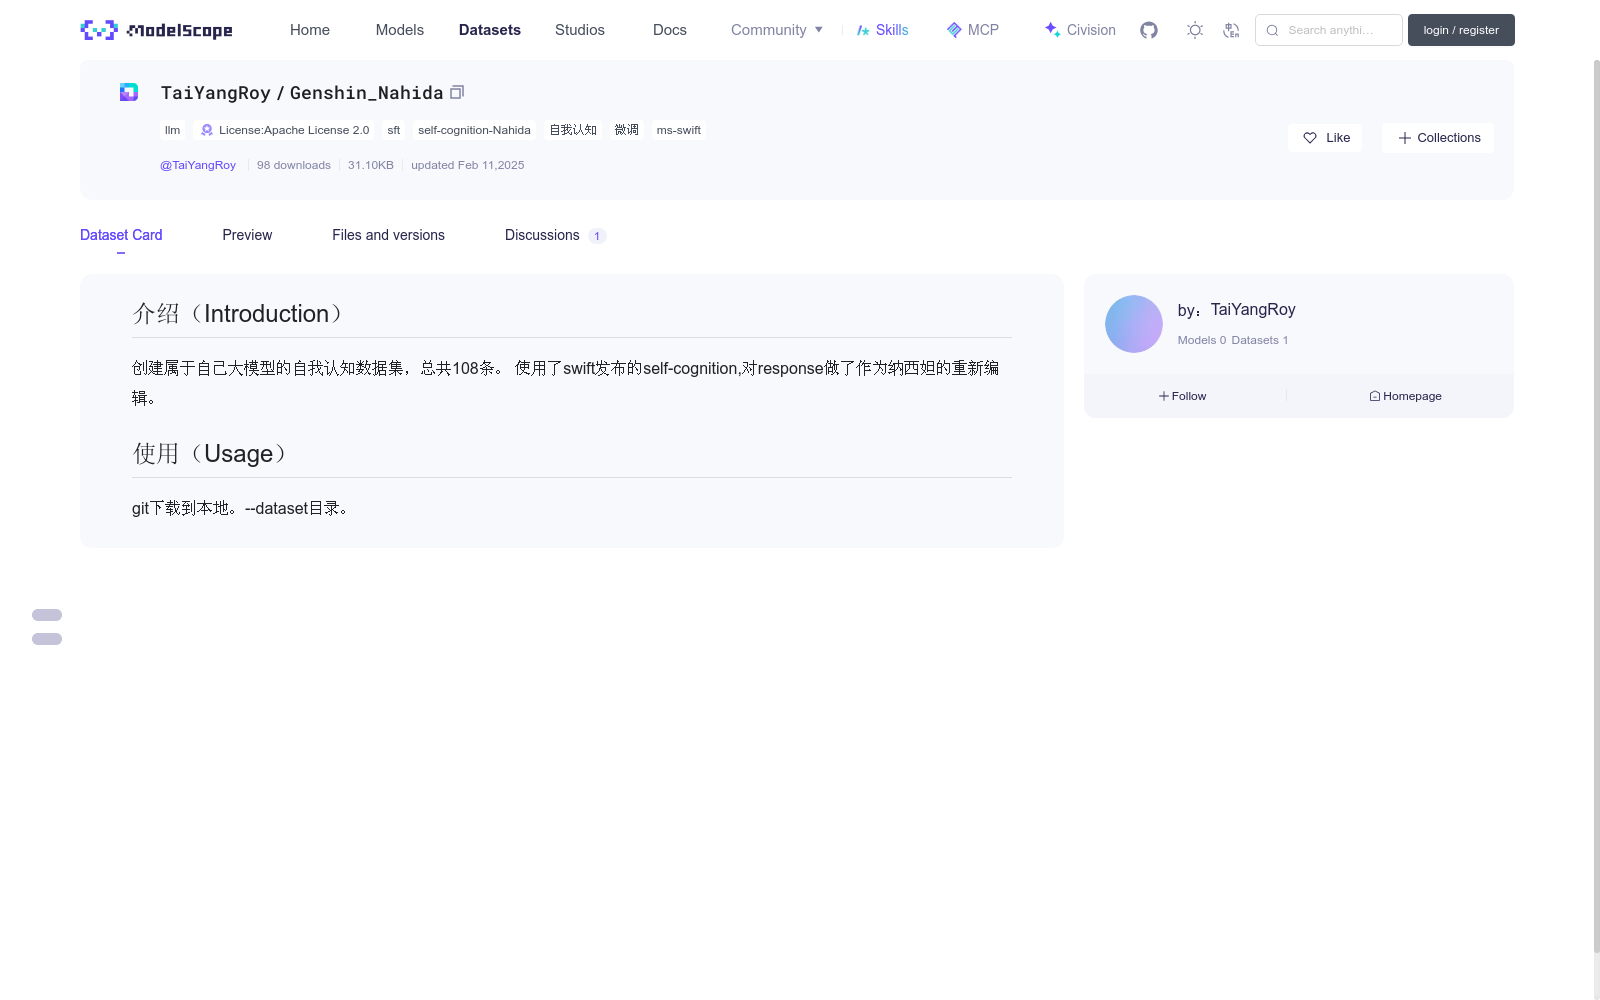The height and width of the screenshot is (1000, 1600).
Task: Switch to the Discussions tab
Action: [x=555, y=235]
